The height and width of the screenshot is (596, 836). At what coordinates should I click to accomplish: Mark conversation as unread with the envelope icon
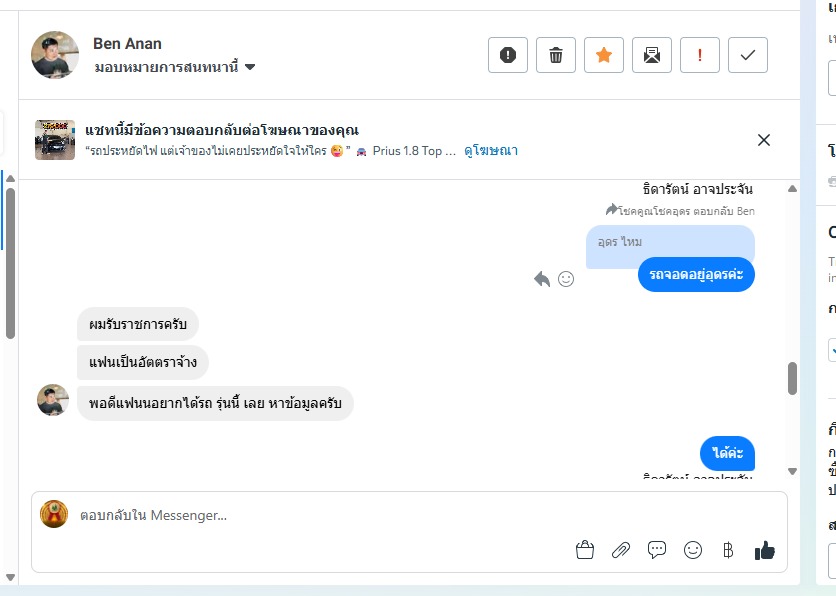click(652, 55)
